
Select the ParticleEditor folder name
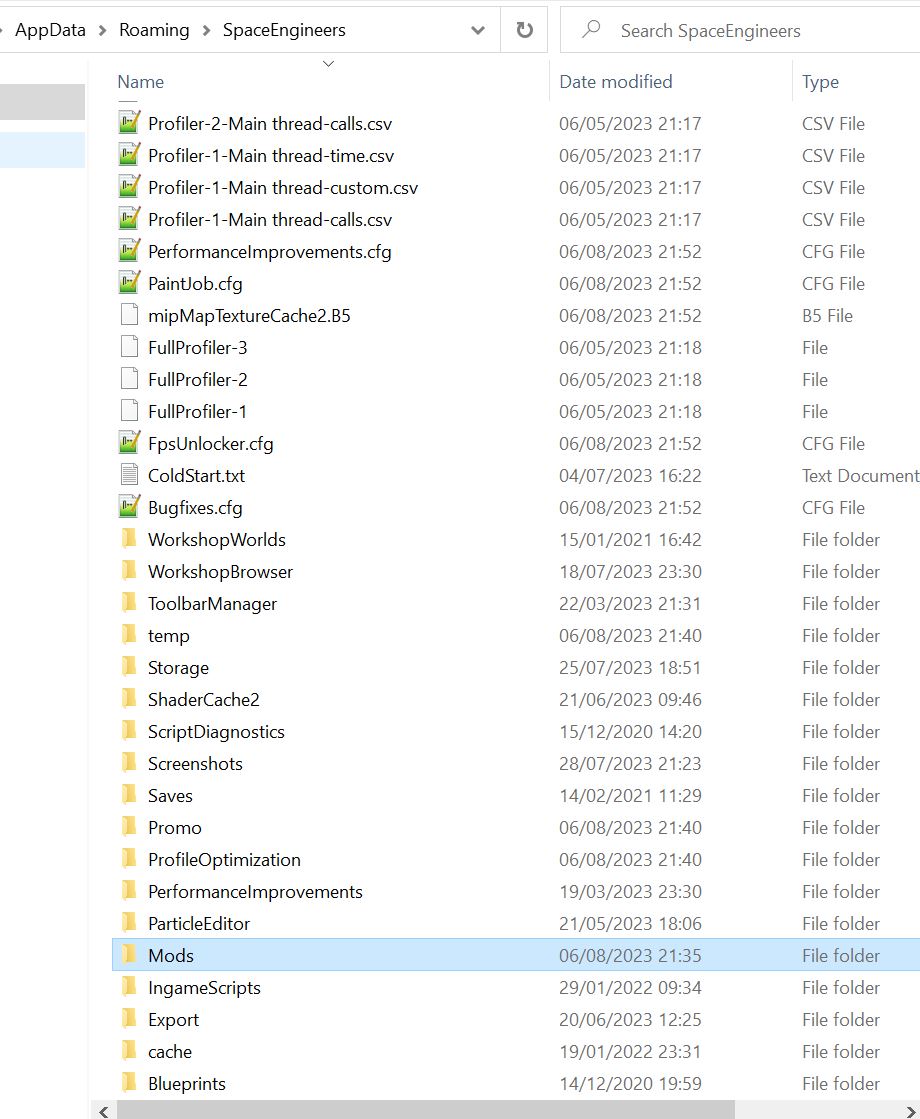(198, 923)
